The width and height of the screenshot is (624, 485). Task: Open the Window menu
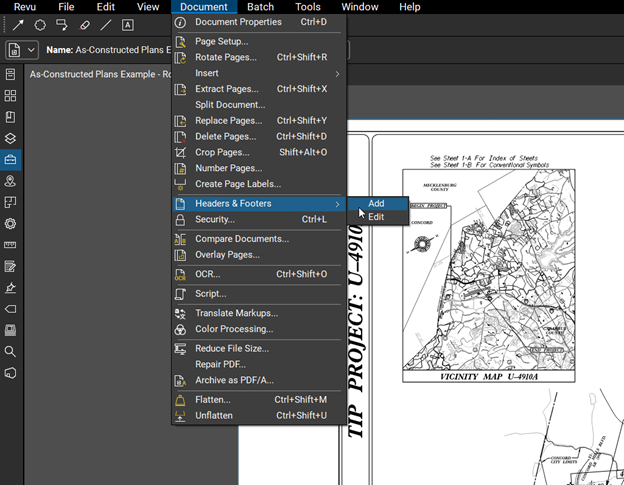pos(360,7)
